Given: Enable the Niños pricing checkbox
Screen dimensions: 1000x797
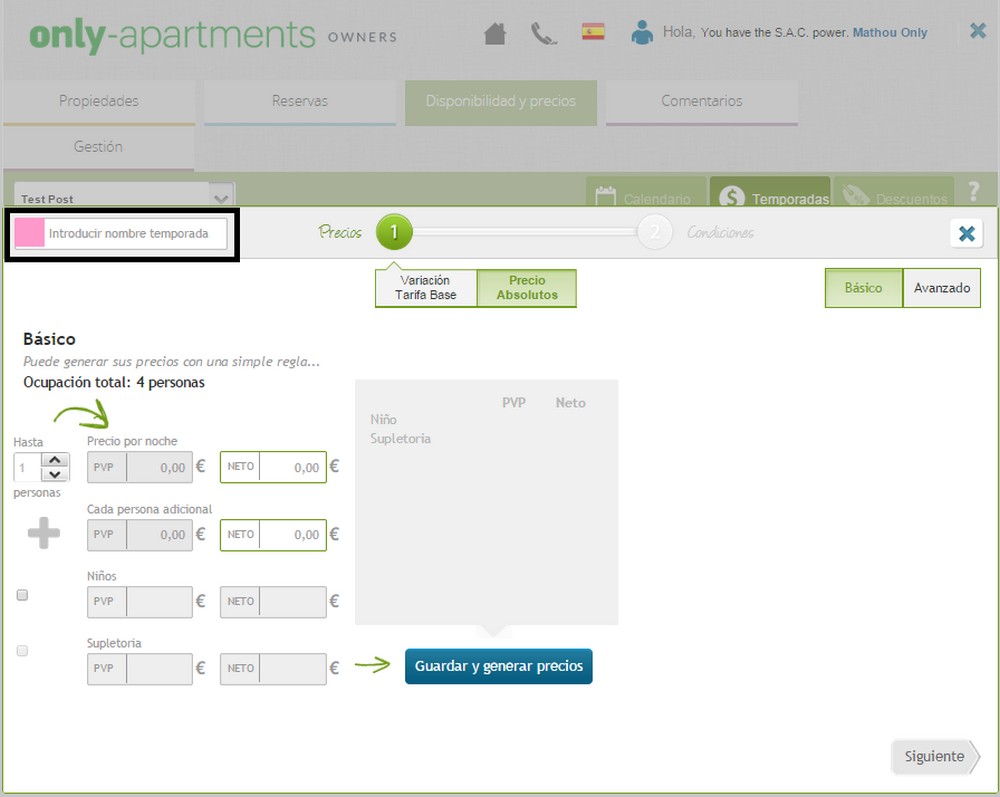Looking at the screenshot, I should coord(23,595).
